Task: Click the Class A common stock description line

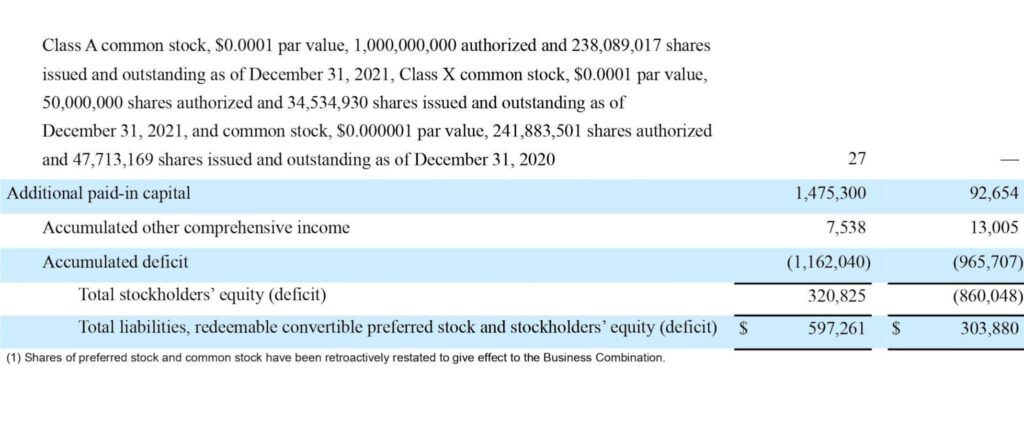Action: click(x=376, y=46)
